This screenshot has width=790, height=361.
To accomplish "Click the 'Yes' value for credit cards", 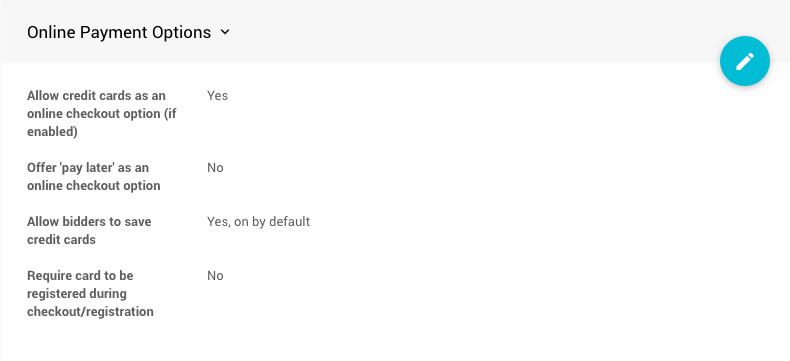I will (217, 96).
